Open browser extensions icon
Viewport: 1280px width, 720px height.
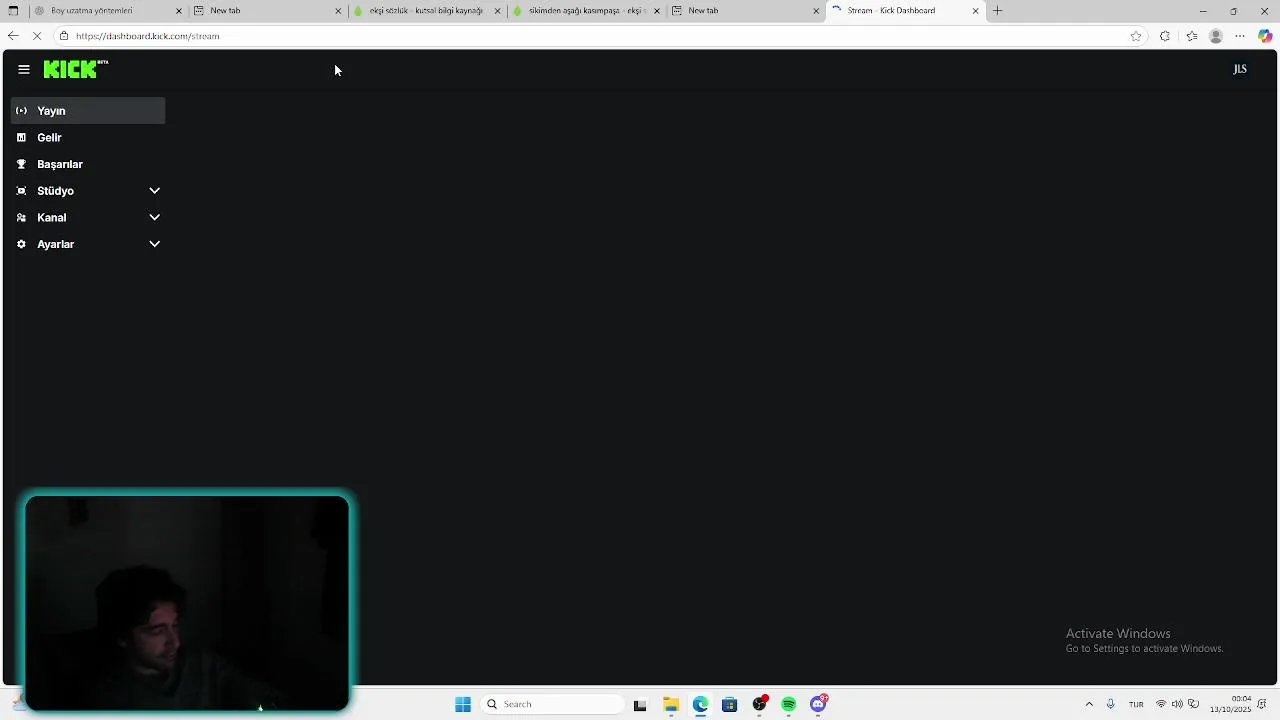coord(1165,36)
